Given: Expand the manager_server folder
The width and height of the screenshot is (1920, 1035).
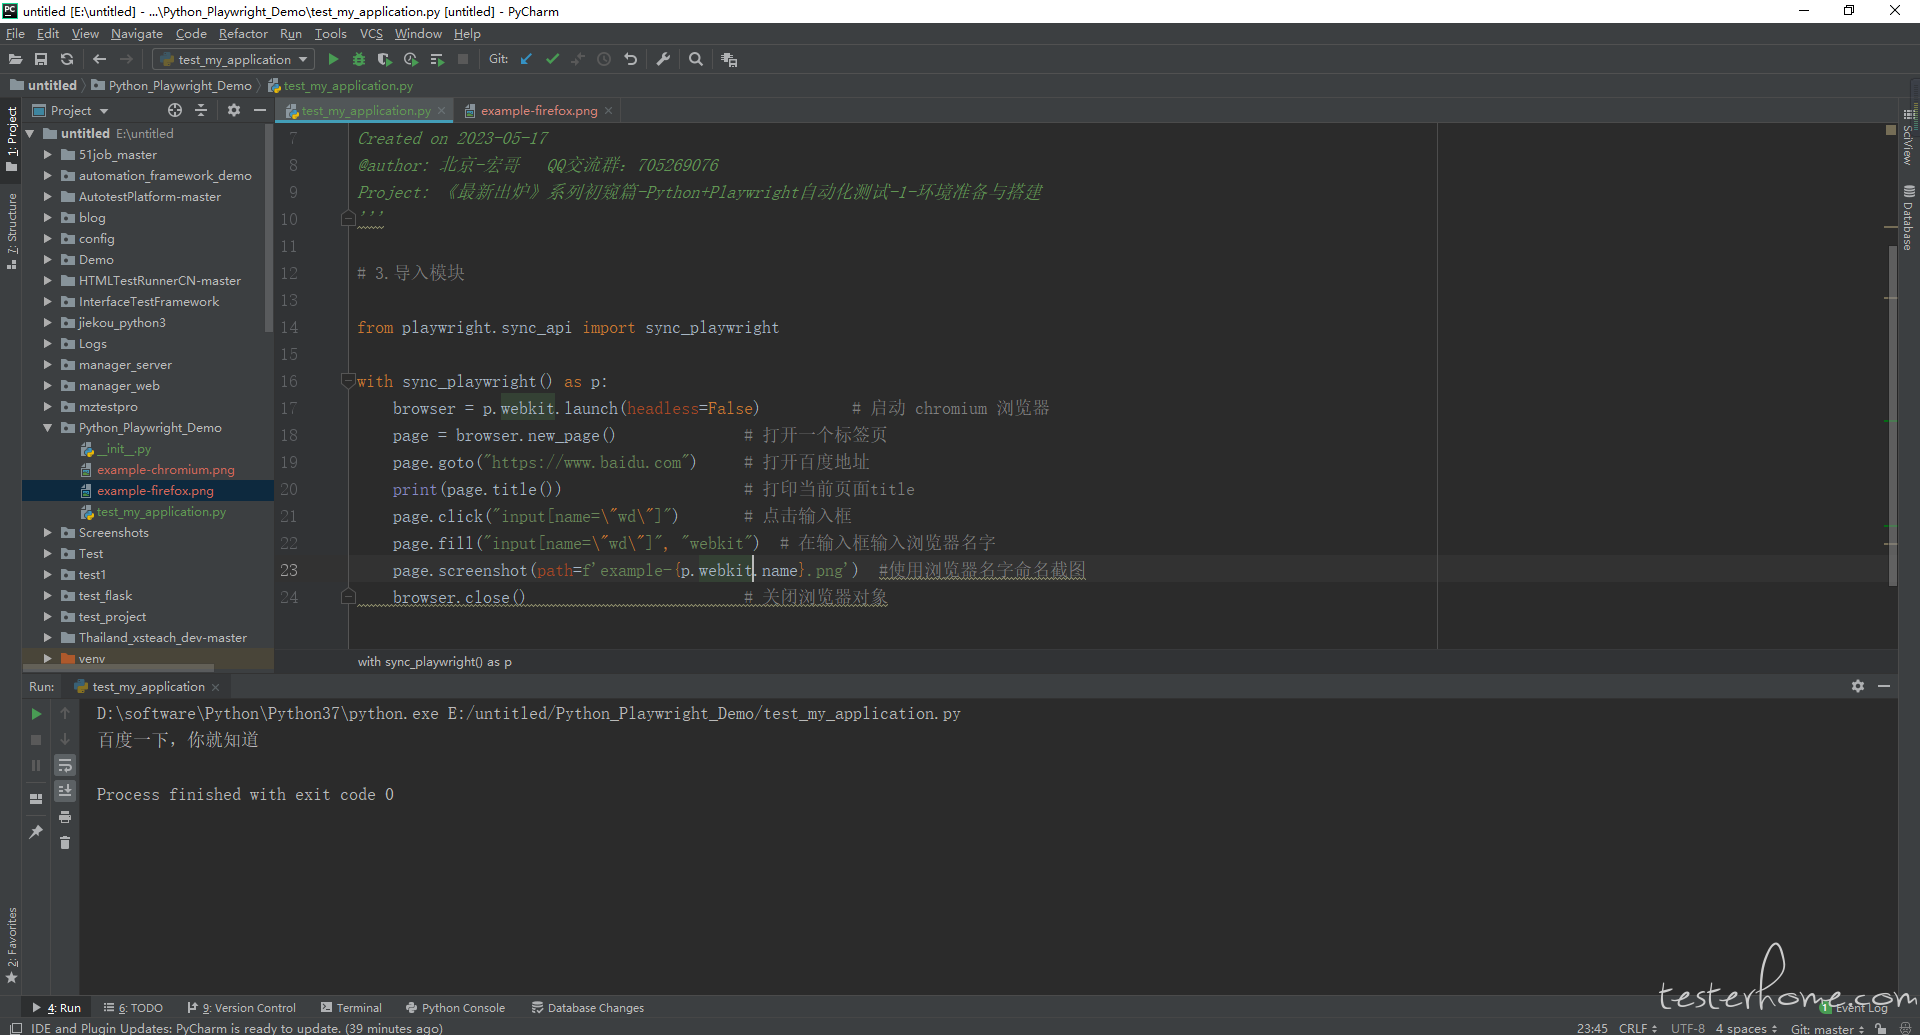Looking at the screenshot, I should [x=47, y=365].
